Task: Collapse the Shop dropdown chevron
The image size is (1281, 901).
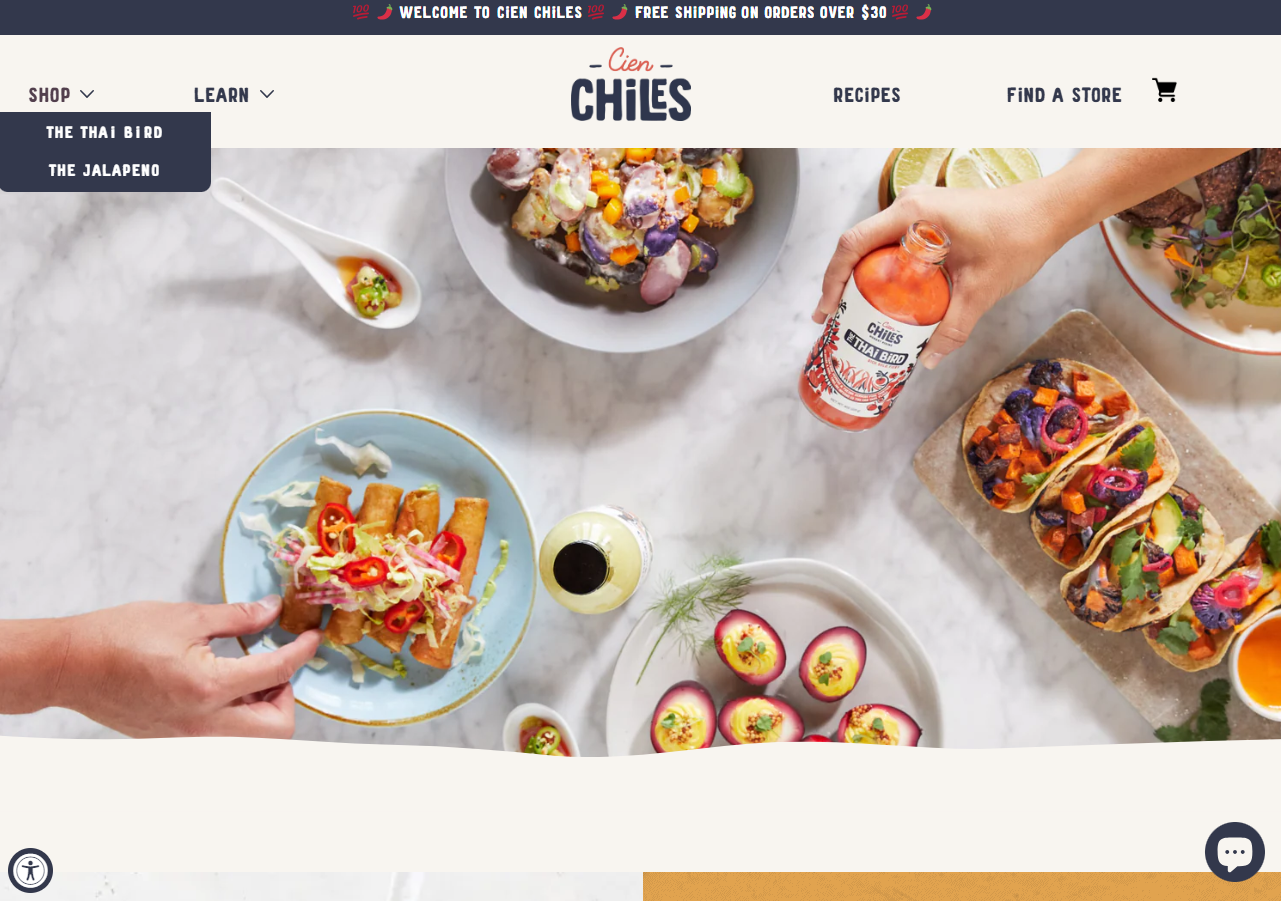Action: (87, 94)
